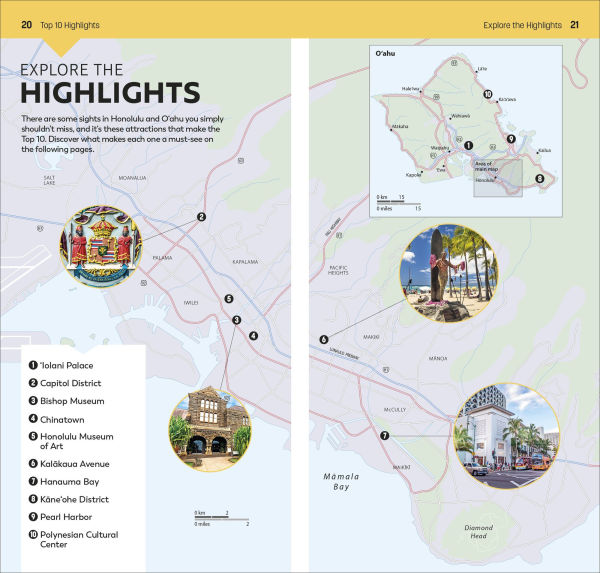The image size is (600, 573).
Task: Select main map marker number 4
Action: tap(254, 336)
